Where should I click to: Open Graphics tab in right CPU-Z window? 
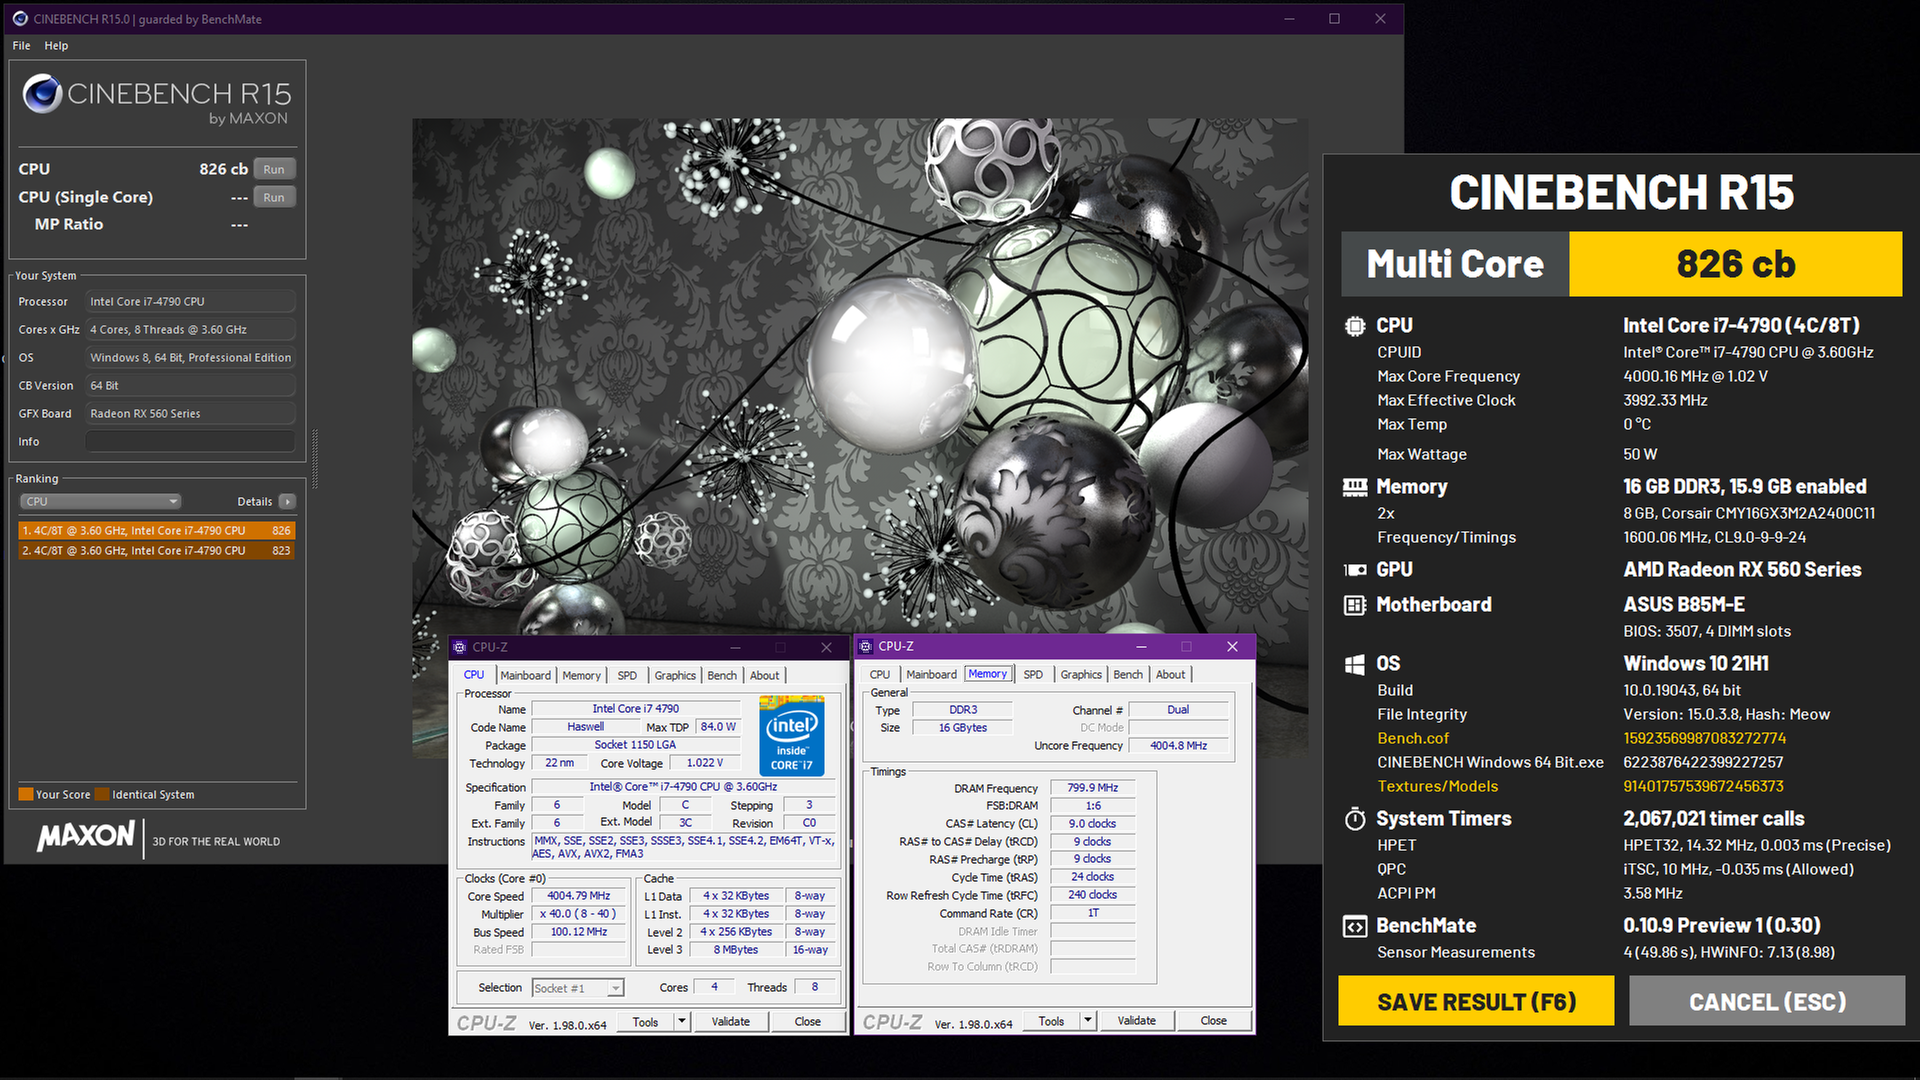[x=1081, y=675]
